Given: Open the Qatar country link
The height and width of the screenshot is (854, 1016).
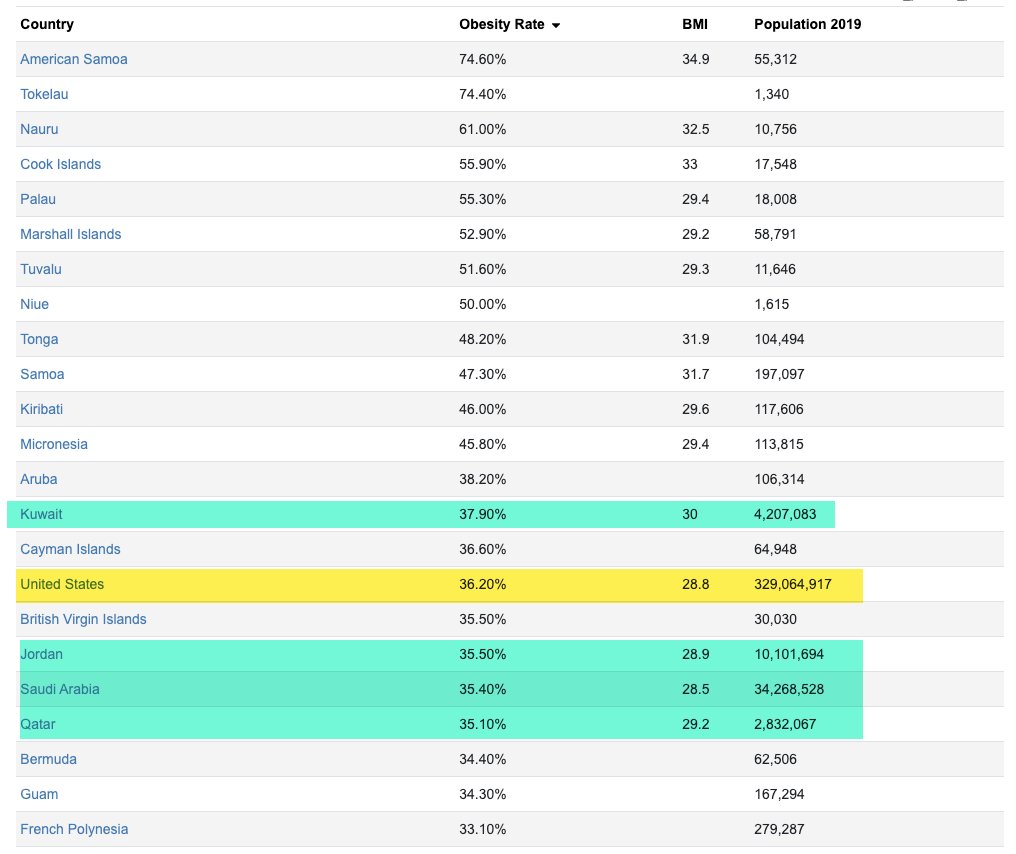Looking at the screenshot, I should [x=38, y=724].
